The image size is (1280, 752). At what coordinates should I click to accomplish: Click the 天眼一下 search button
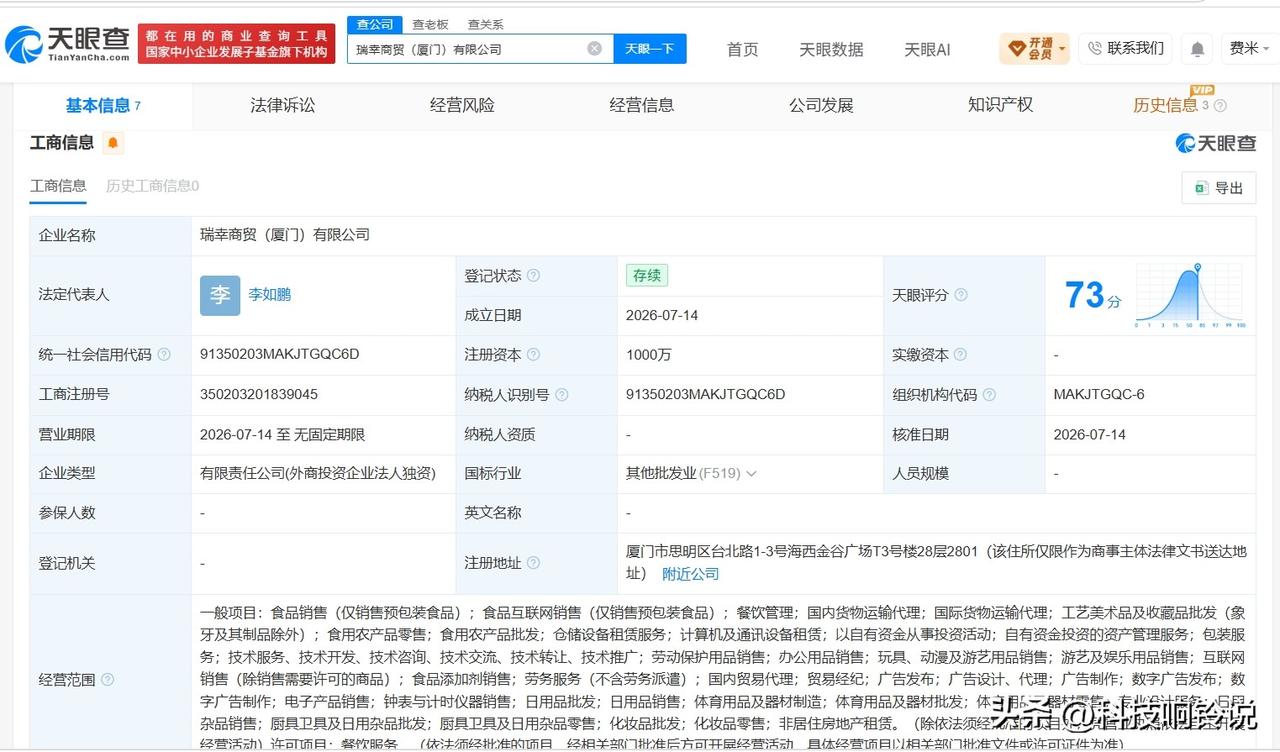pyautogui.click(x=650, y=48)
